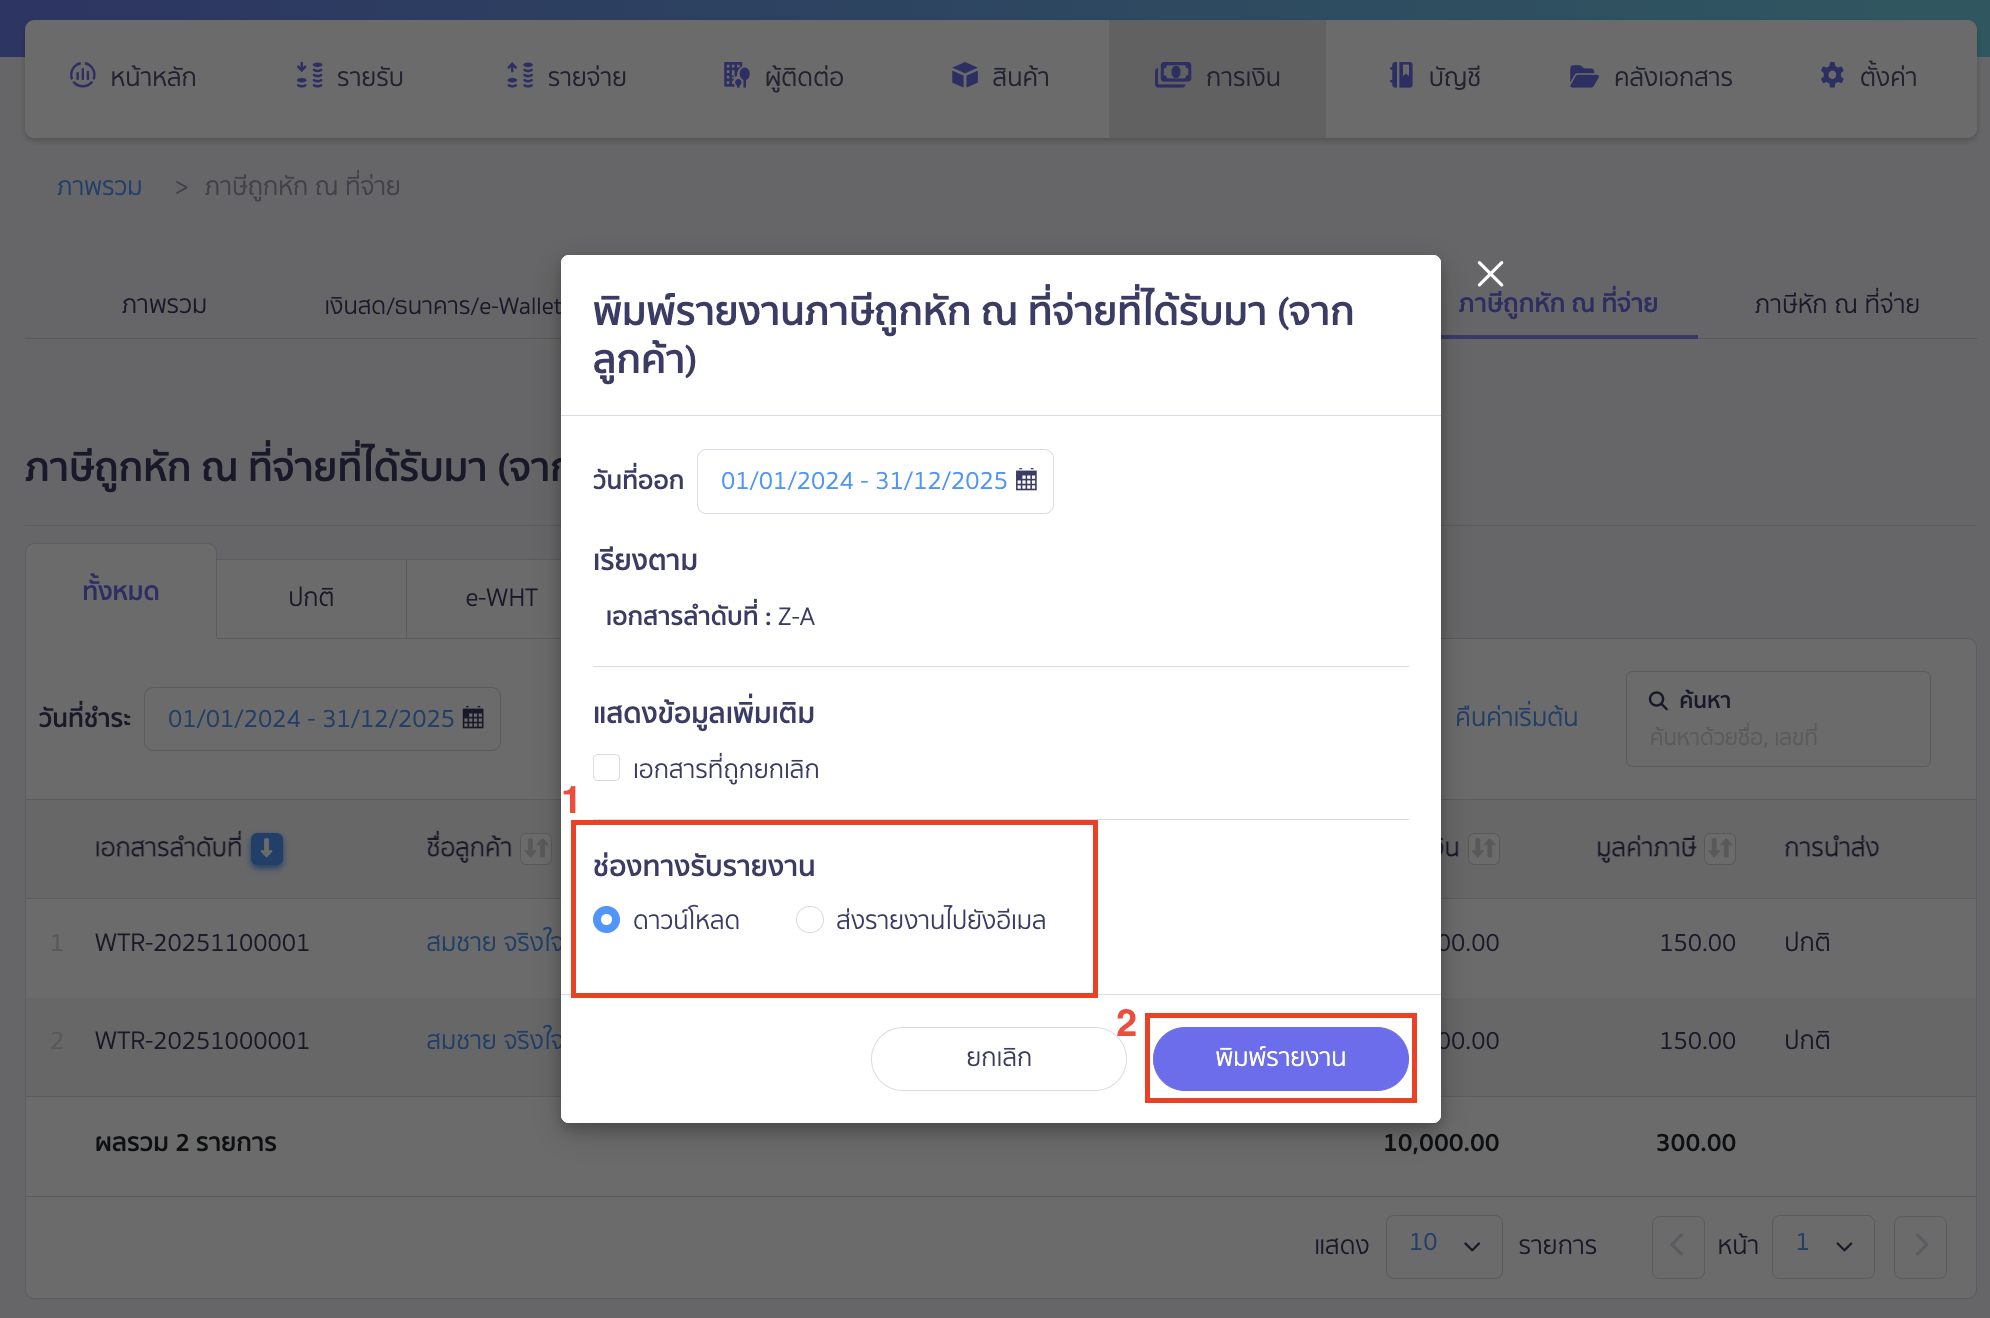Toggle the เอกสารลำดับที่ sort arrow
The height and width of the screenshot is (1318, 1990).
coord(265,848)
